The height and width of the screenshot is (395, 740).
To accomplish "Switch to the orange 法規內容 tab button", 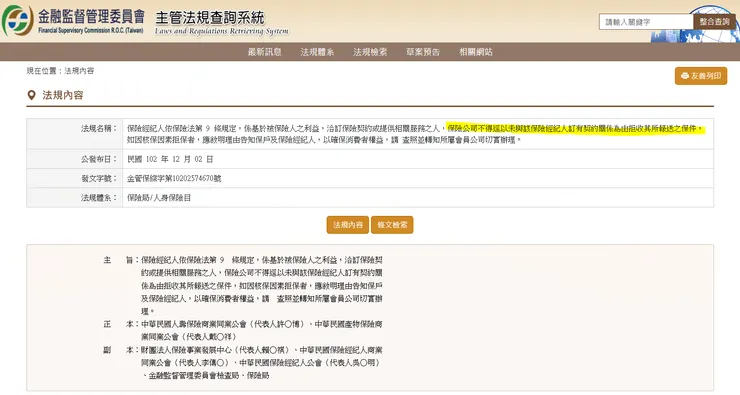I will (347, 225).
